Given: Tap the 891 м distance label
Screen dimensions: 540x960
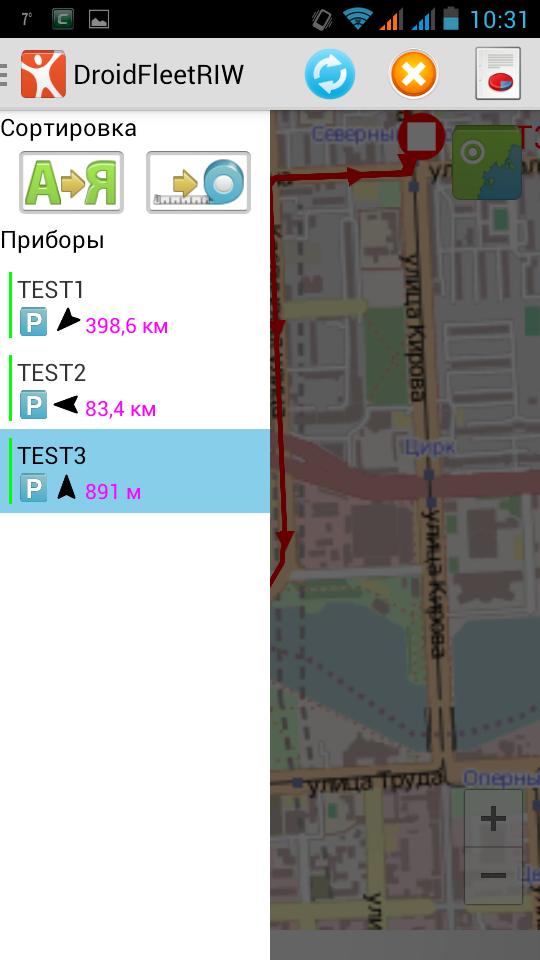Looking at the screenshot, I should coord(113,492).
